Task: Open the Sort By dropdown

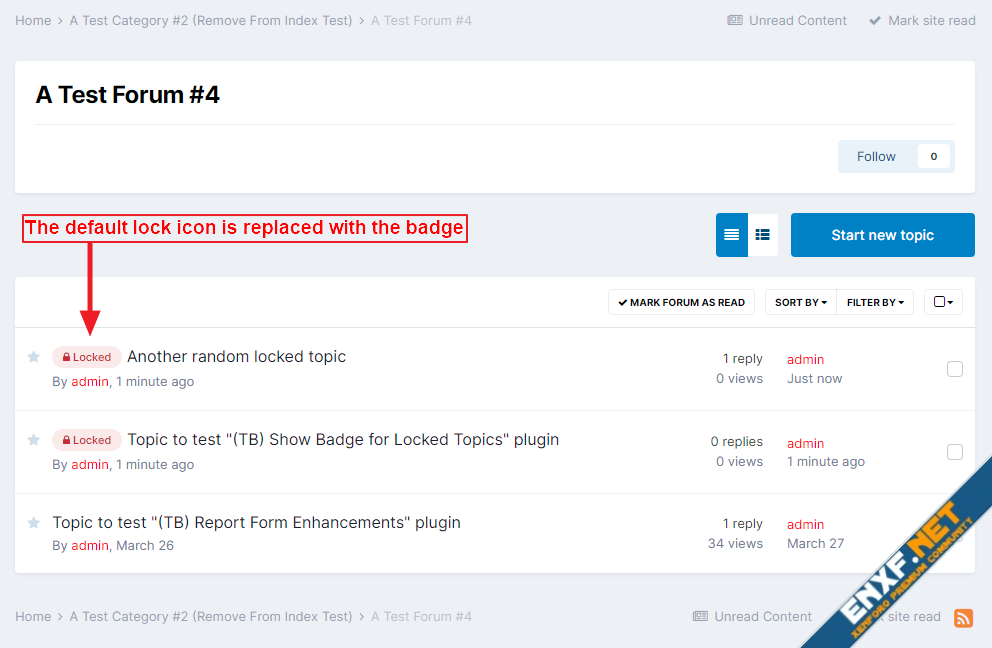Action: pos(801,302)
